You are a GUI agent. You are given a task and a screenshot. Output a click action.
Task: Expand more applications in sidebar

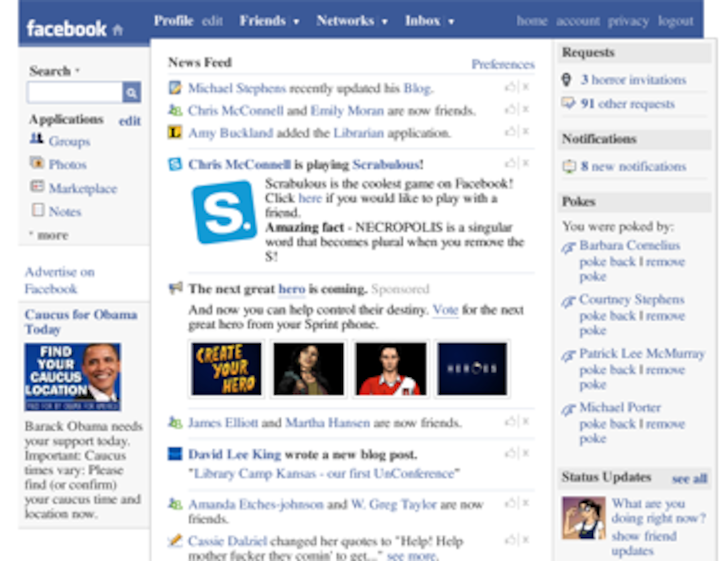[52, 235]
